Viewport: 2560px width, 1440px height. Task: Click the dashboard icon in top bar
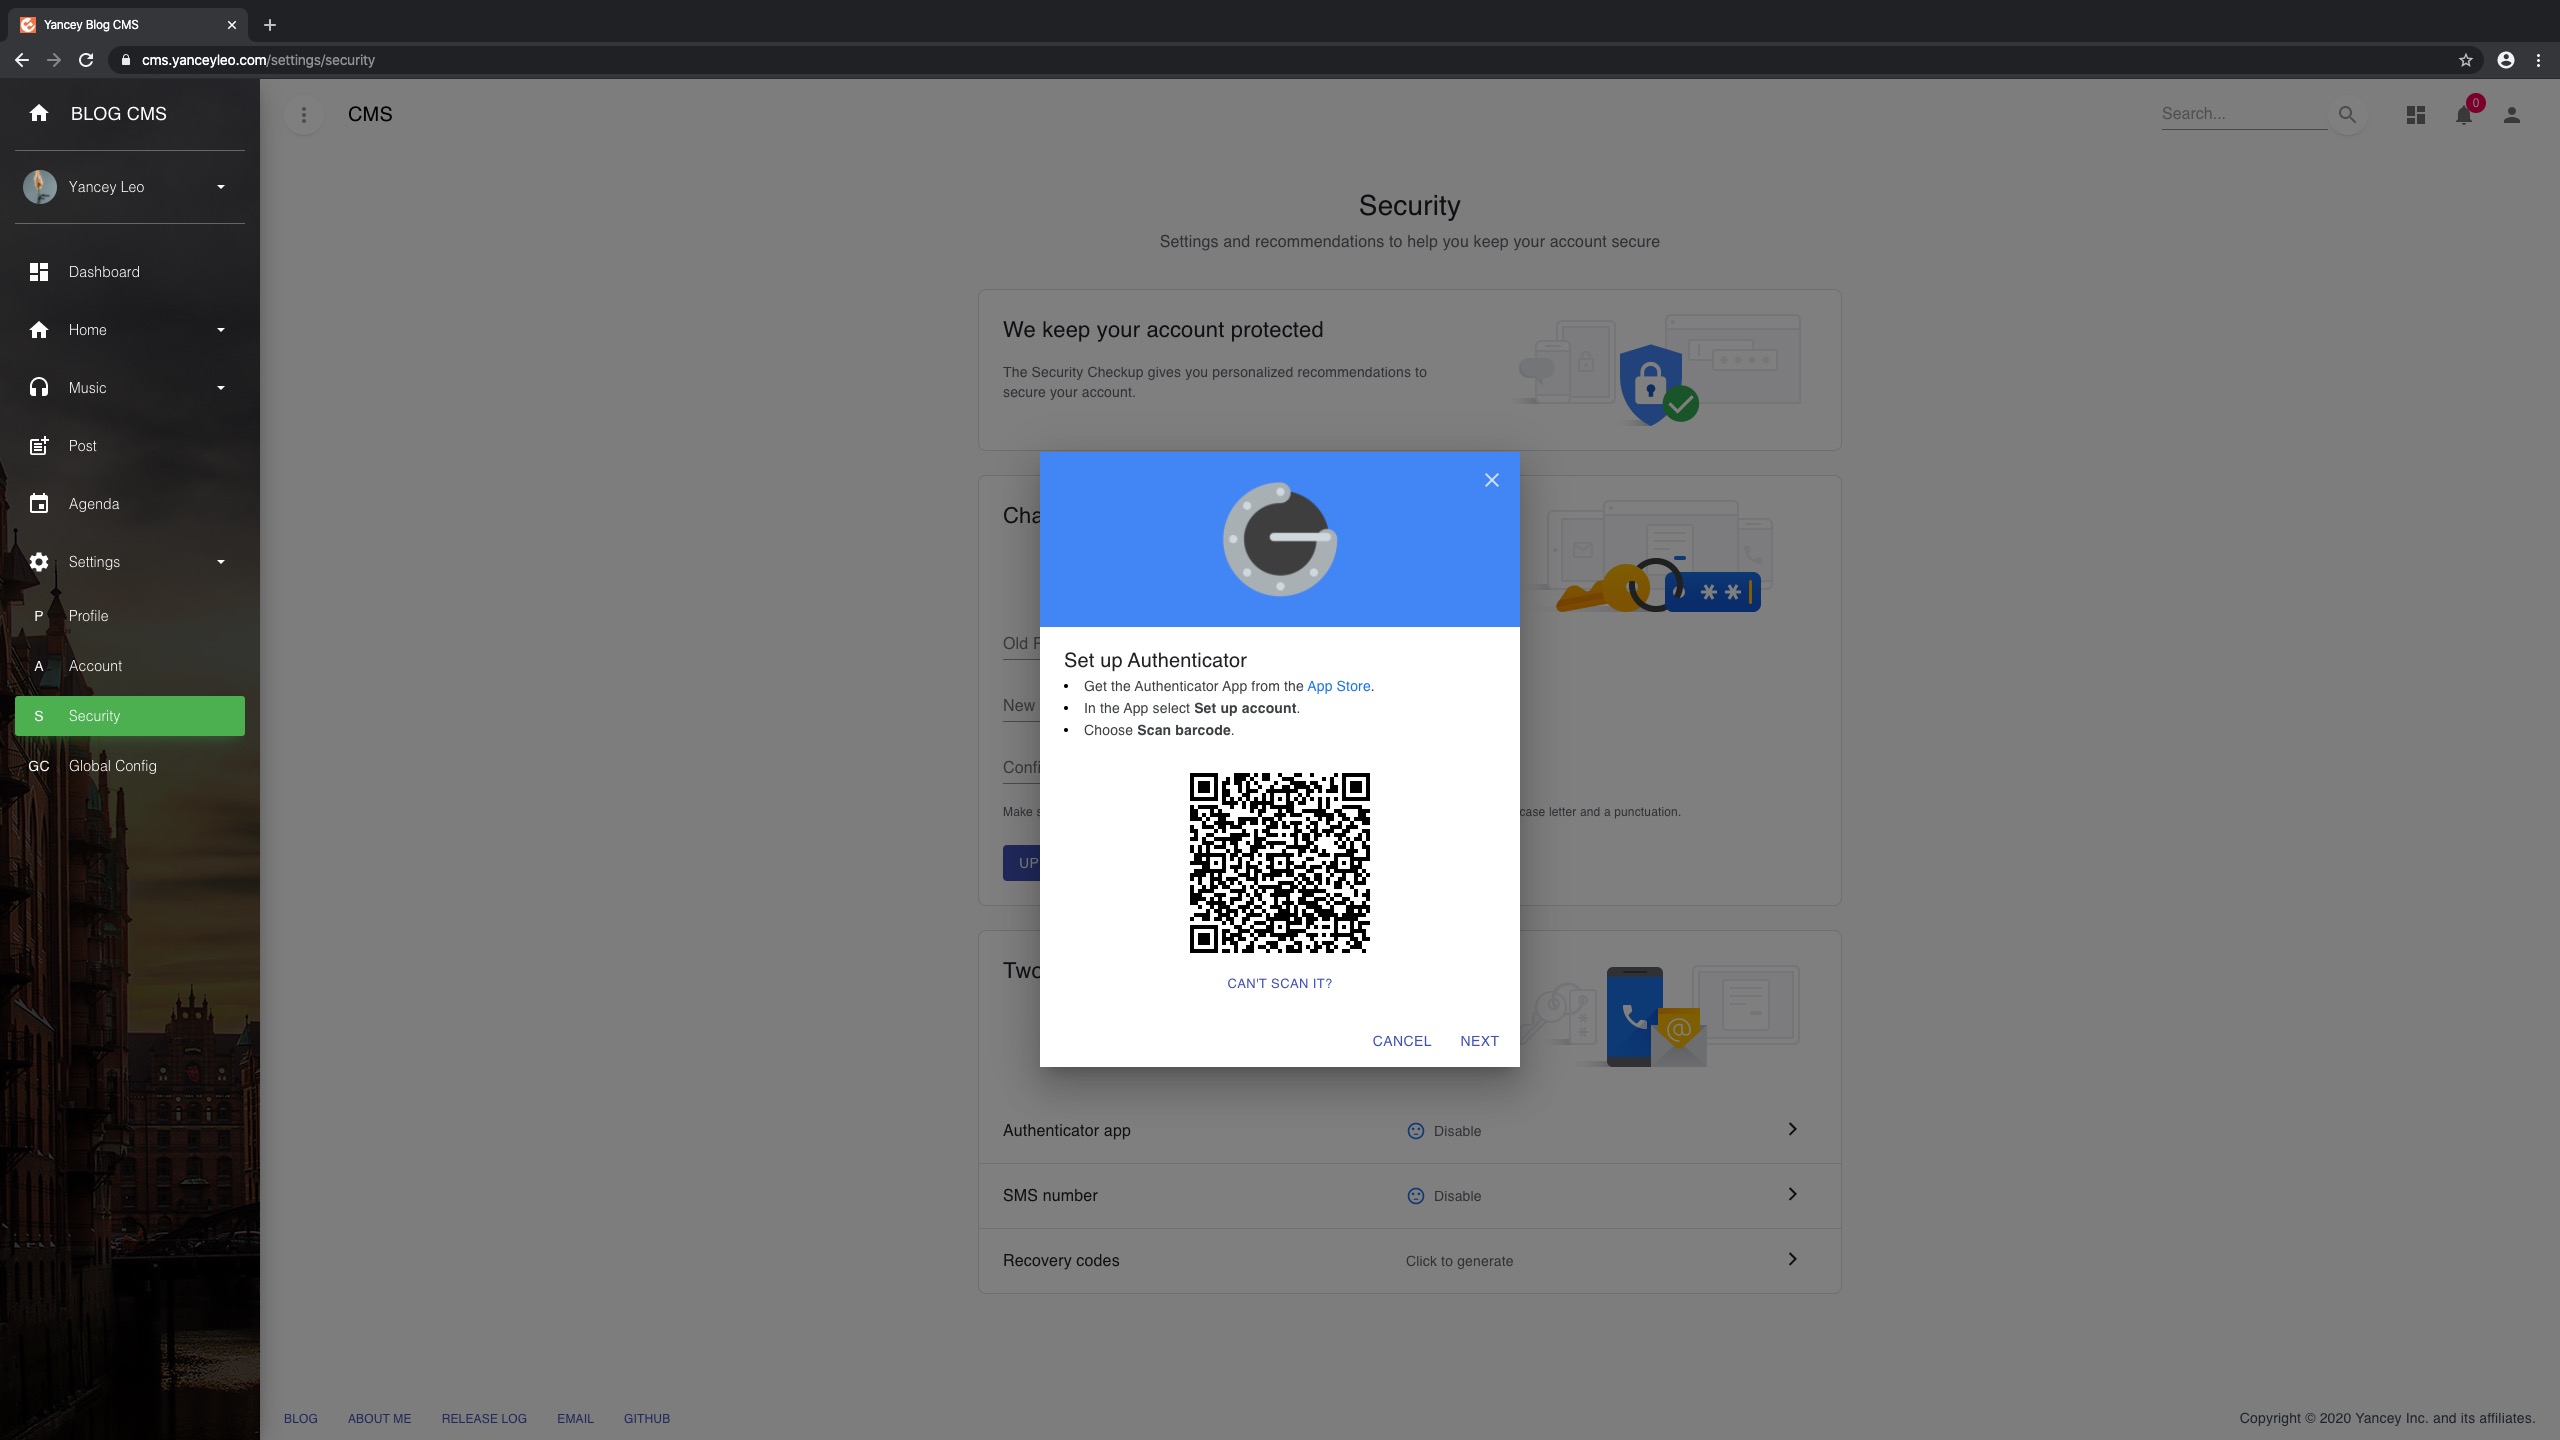(2416, 115)
